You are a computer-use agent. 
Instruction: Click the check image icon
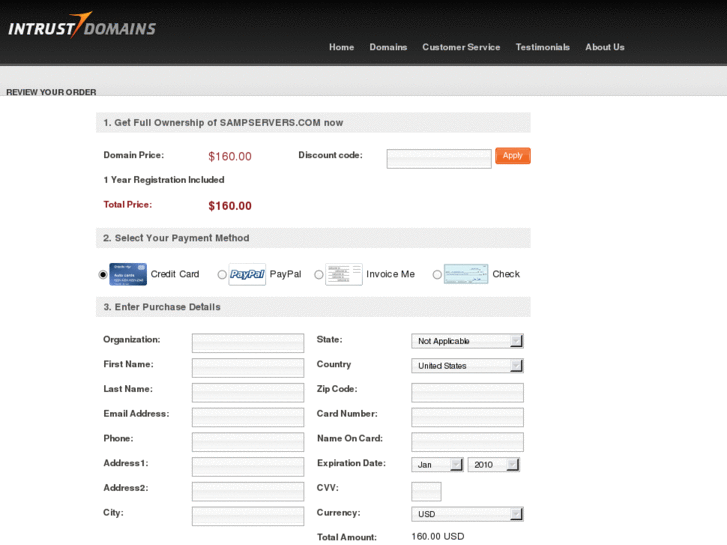click(x=466, y=274)
